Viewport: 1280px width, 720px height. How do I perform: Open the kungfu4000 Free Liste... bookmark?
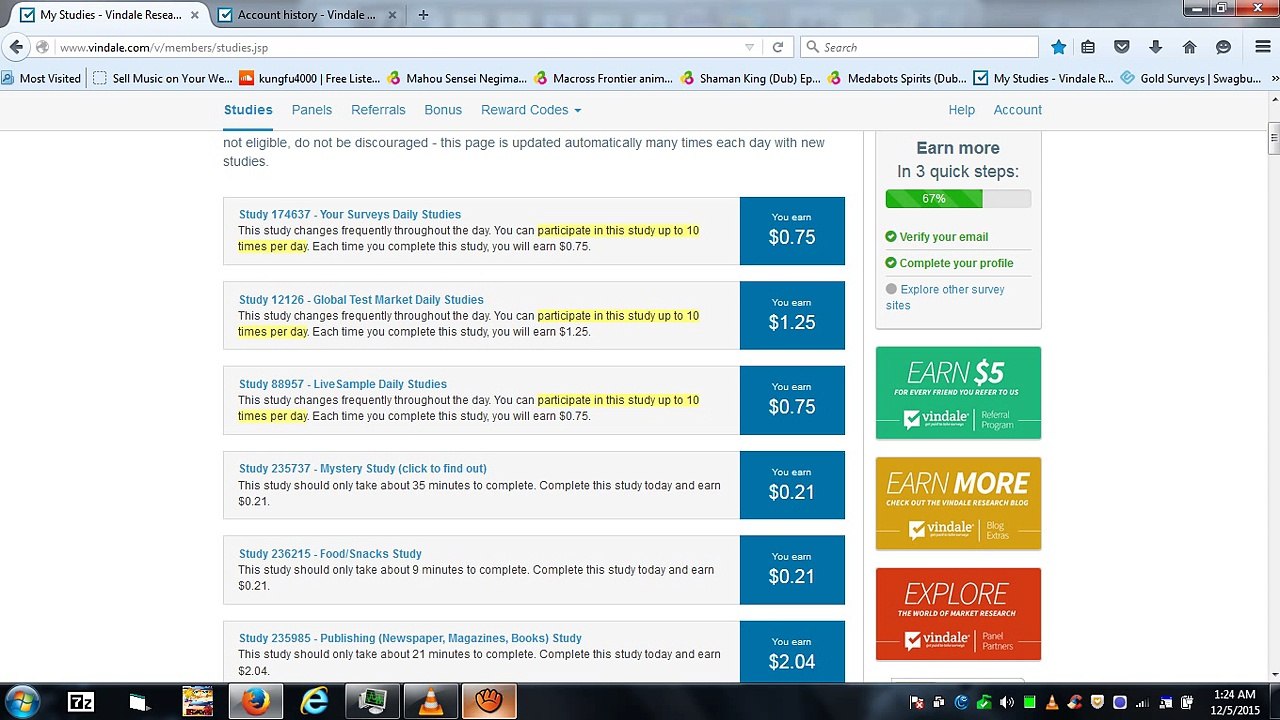tap(310, 78)
